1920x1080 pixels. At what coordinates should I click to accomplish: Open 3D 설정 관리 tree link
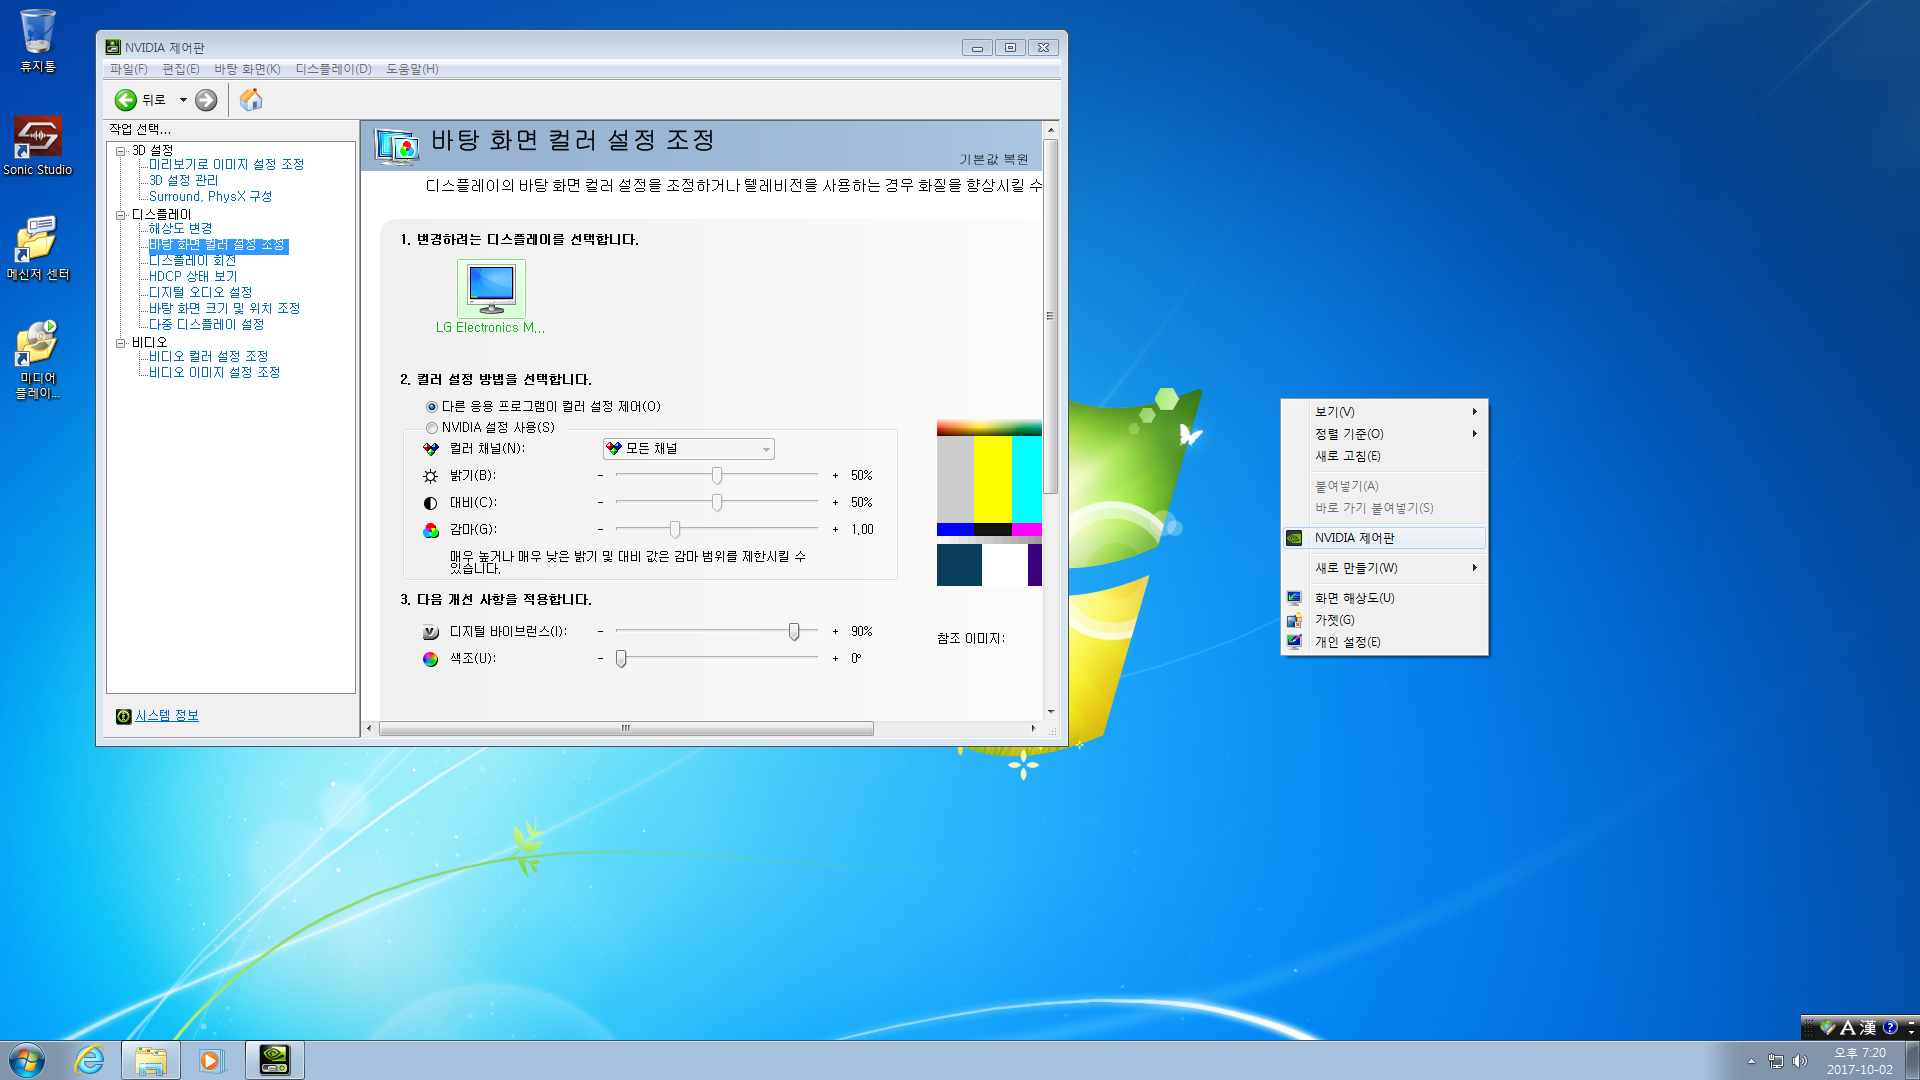point(183,181)
